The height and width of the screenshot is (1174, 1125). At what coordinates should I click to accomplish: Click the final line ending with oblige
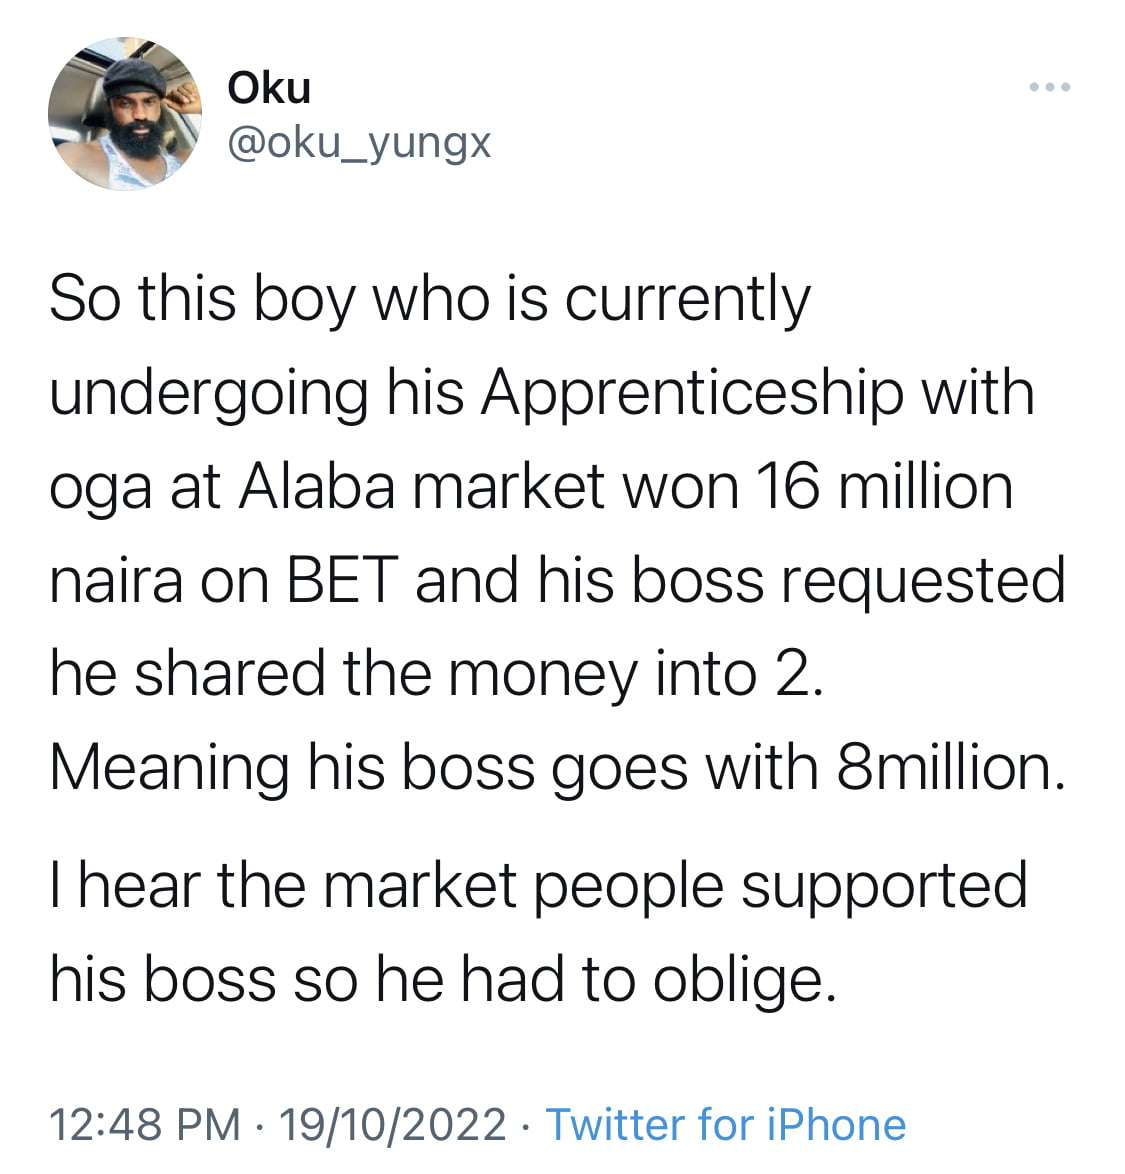[x=442, y=979]
